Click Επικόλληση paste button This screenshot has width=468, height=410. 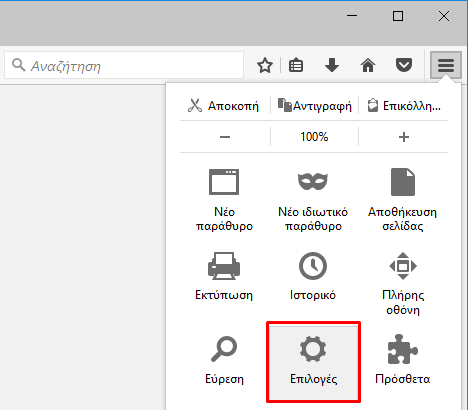pyautogui.click(x=404, y=106)
